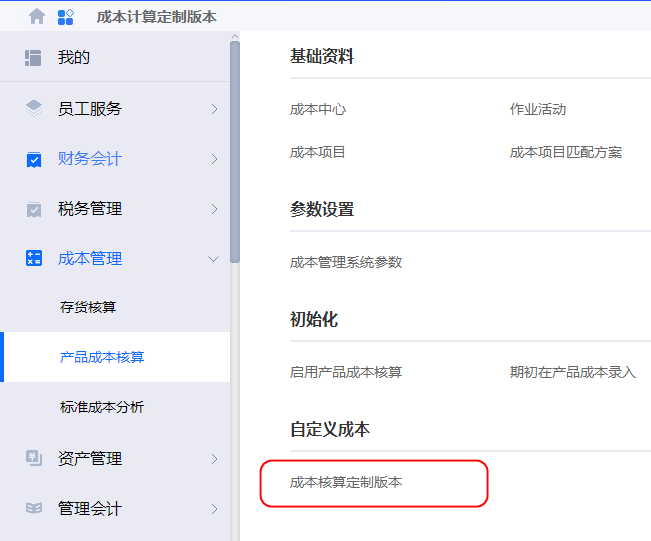Image resolution: width=651 pixels, height=541 pixels.
Task: Expand the 税务管理 chevron
Action: pyautogui.click(x=213, y=209)
